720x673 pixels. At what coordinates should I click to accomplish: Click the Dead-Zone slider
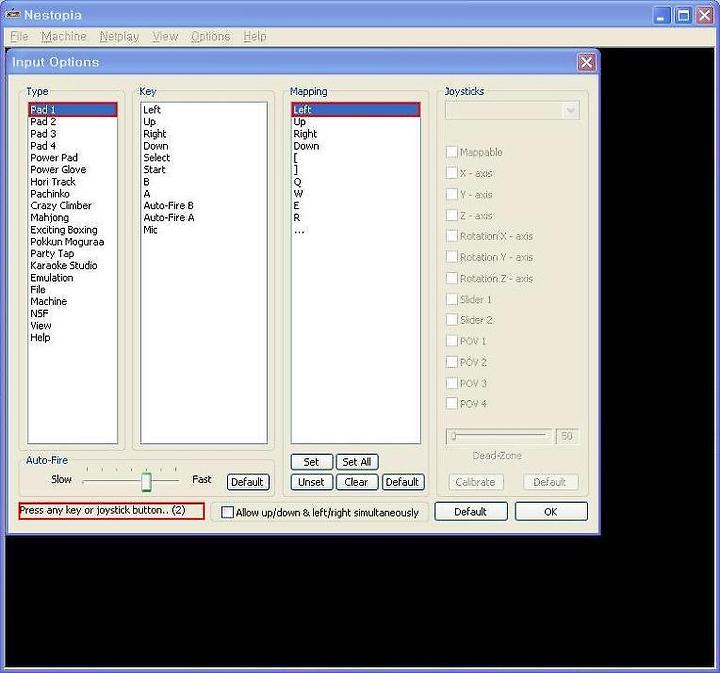[x=499, y=436]
